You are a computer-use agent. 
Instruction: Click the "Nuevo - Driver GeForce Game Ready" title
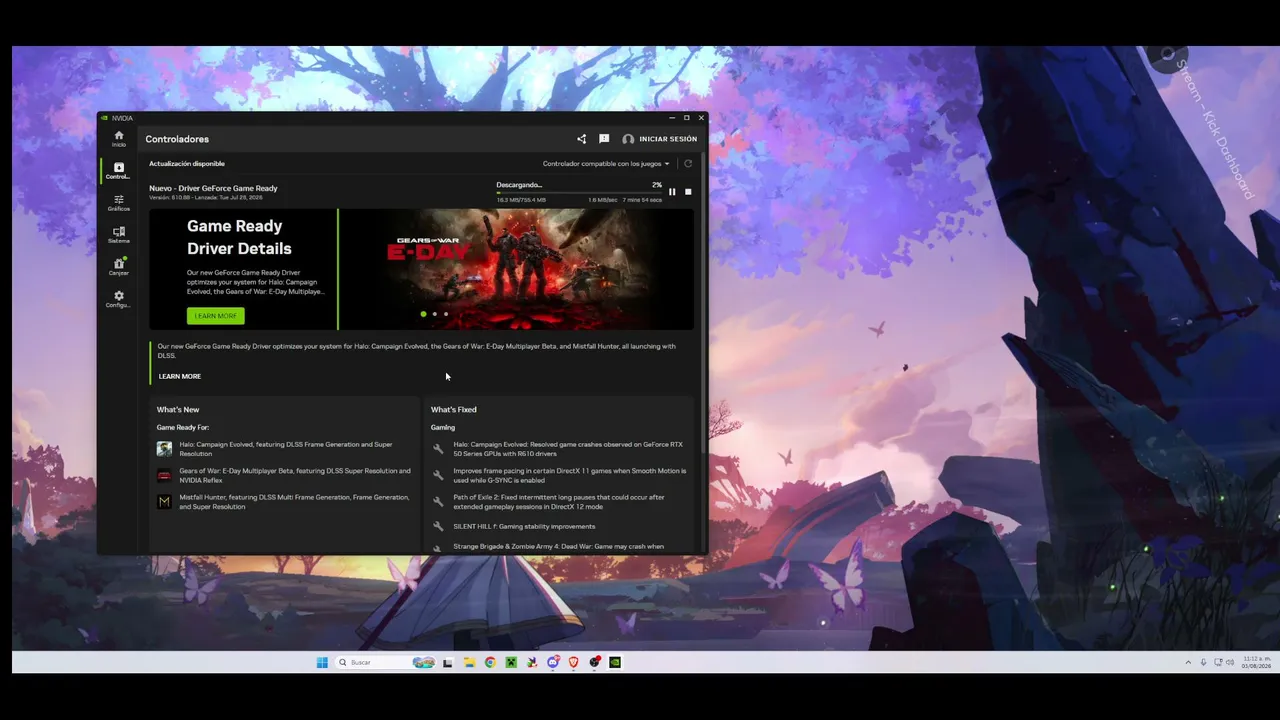(x=213, y=188)
